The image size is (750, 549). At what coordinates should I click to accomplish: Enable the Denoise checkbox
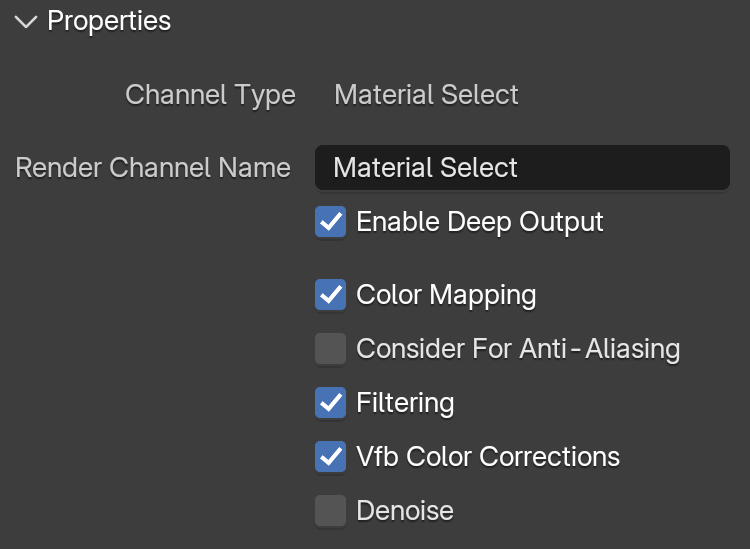point(331,511)
